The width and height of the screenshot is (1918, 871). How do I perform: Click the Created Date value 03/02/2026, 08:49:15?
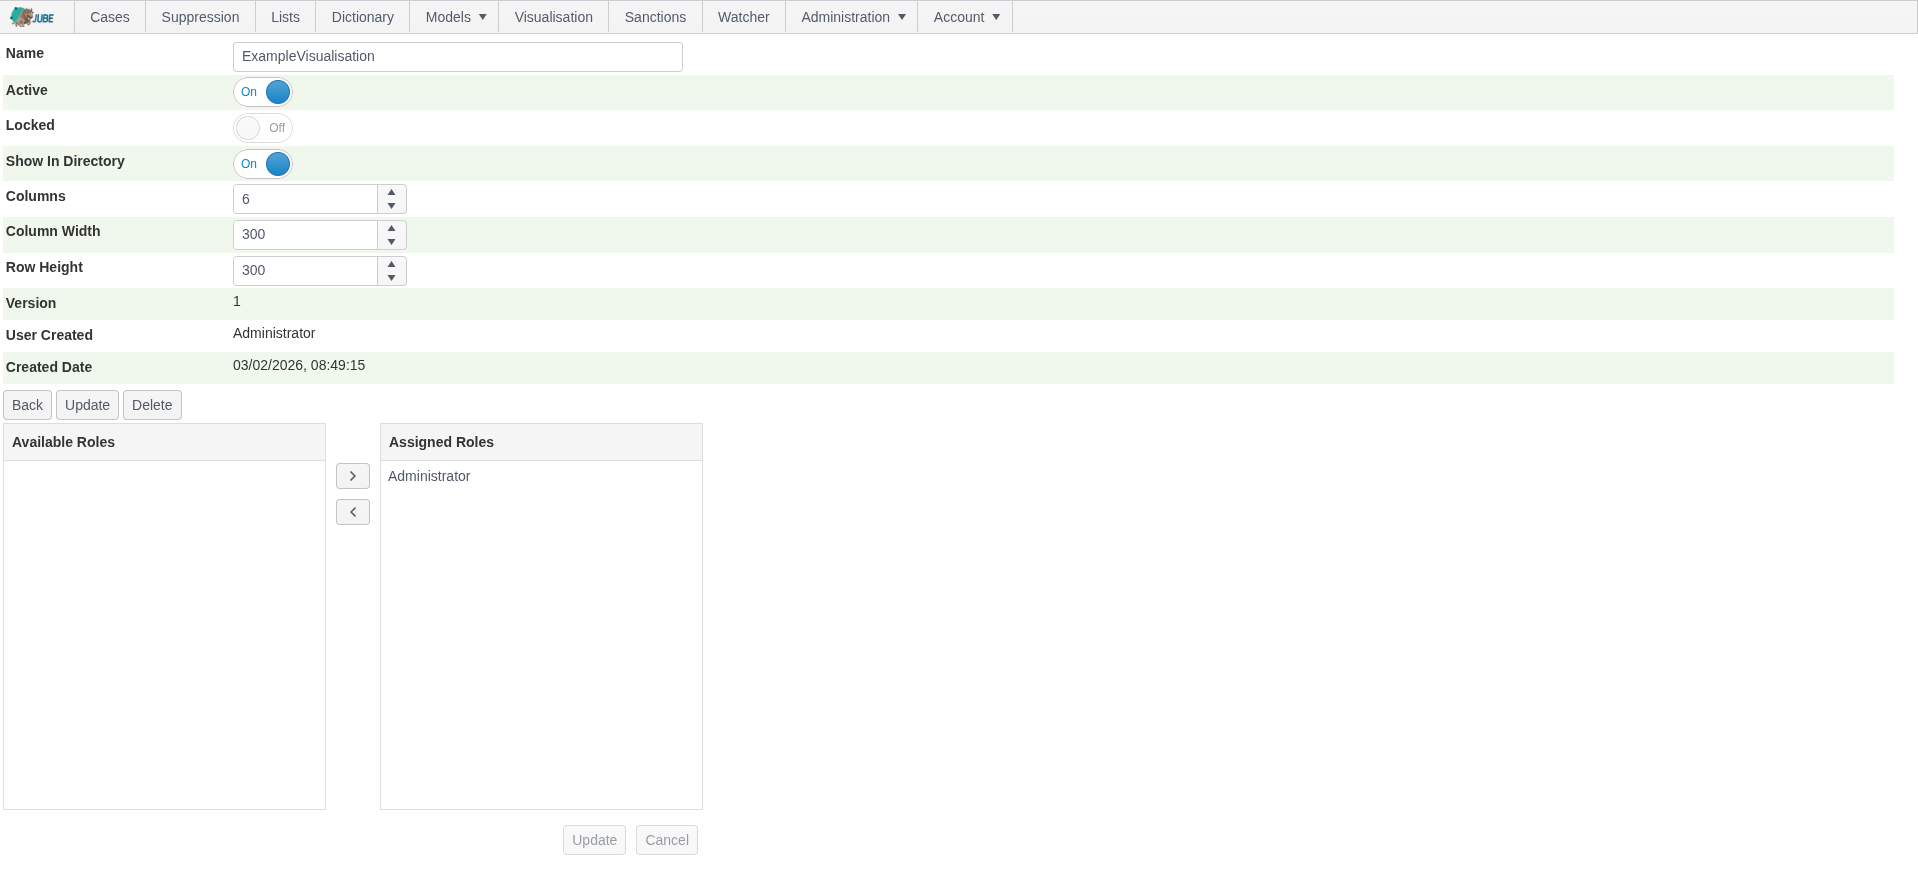[299, 365]
